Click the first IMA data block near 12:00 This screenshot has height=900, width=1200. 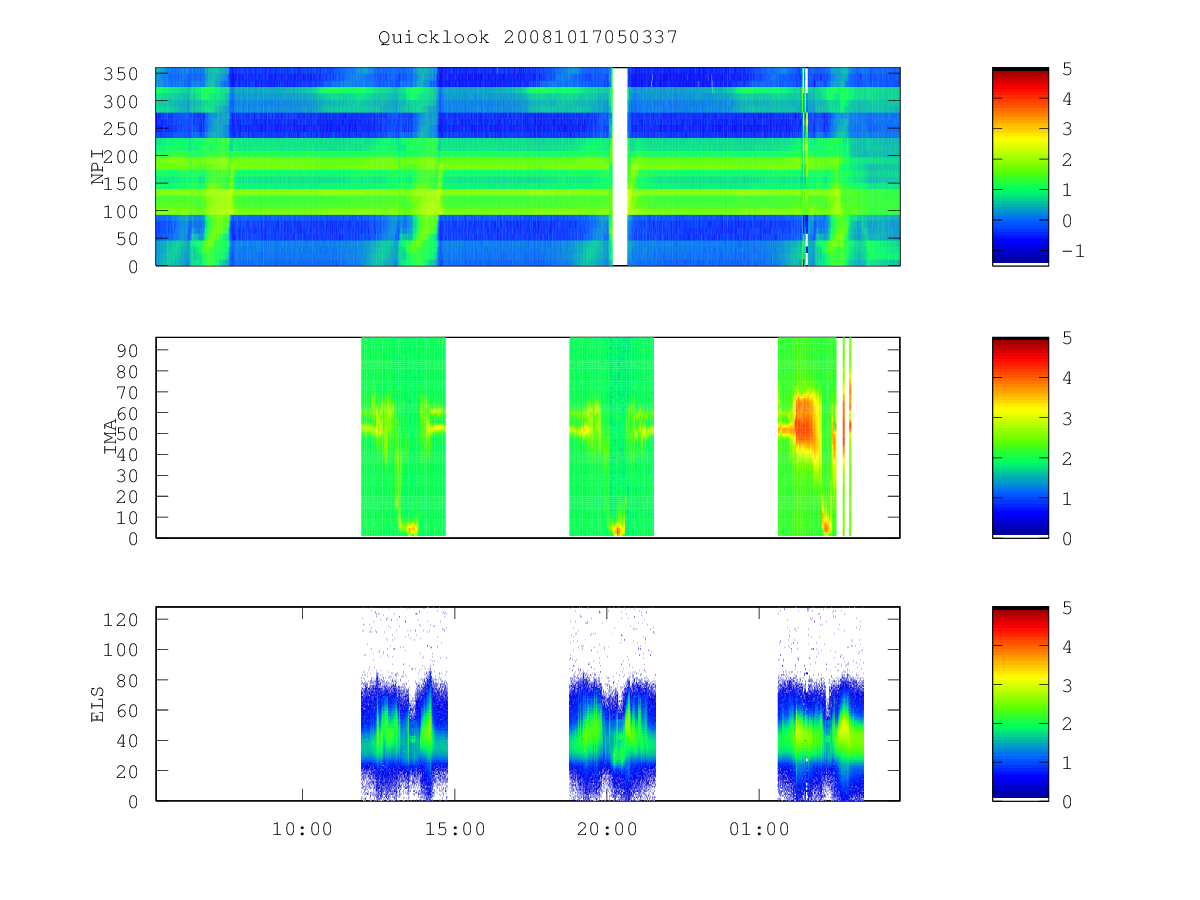pyautogui.click(x=403, y=437)
